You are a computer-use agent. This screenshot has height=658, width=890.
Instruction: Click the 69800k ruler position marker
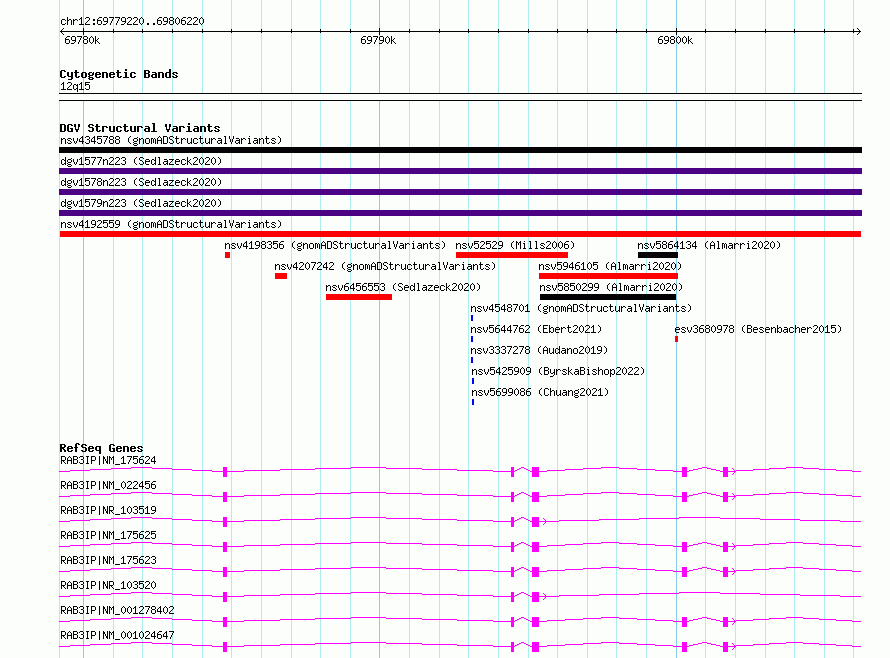675,40
